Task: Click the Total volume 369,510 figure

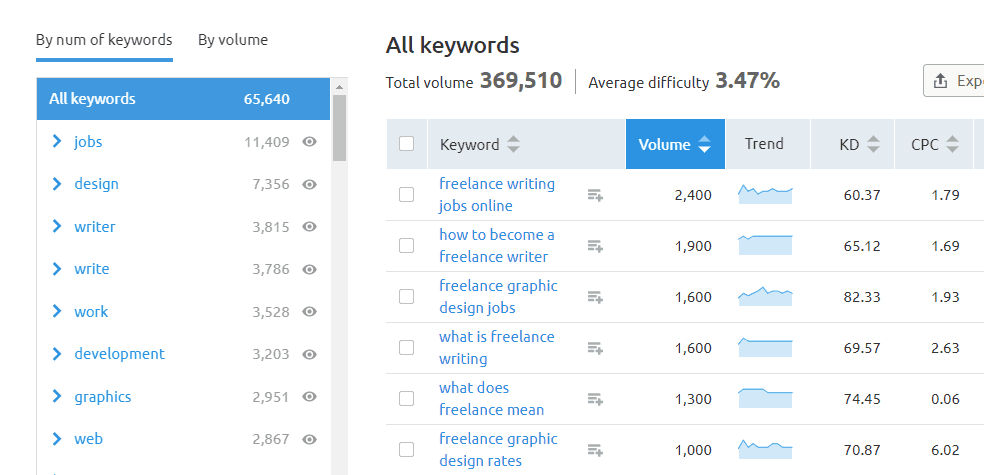Action: click(521, 81)
